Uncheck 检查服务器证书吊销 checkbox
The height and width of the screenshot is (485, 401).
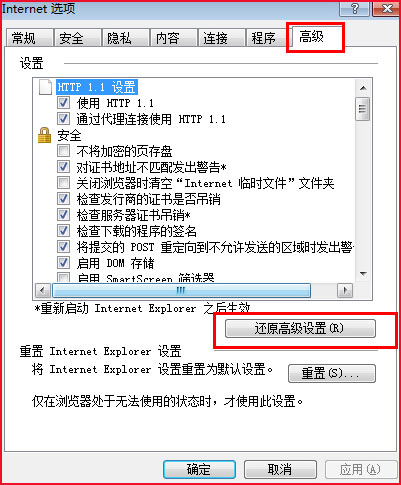pyautogui.click(x=63, y=215)
